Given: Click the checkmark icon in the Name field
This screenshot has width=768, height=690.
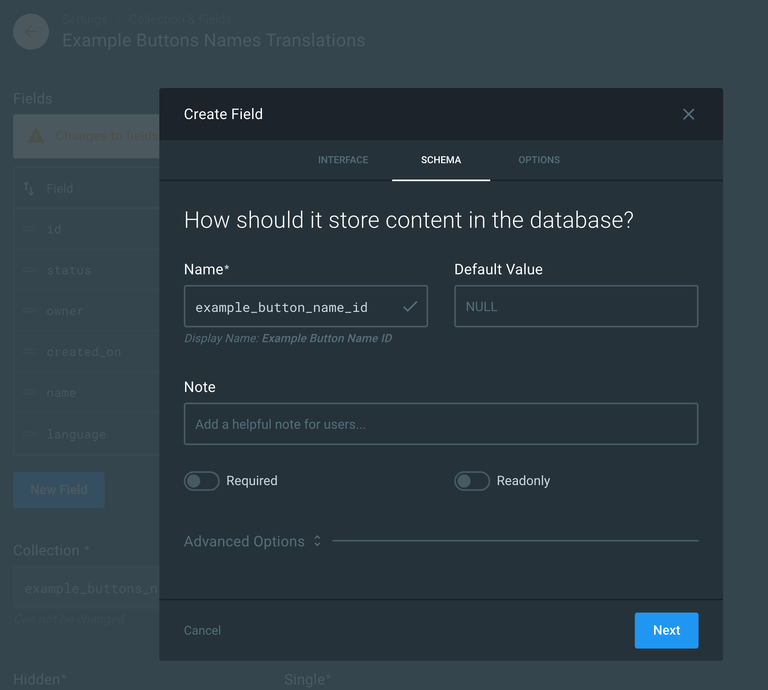Looking at the screenshot, I should click(x=410, y=307).
